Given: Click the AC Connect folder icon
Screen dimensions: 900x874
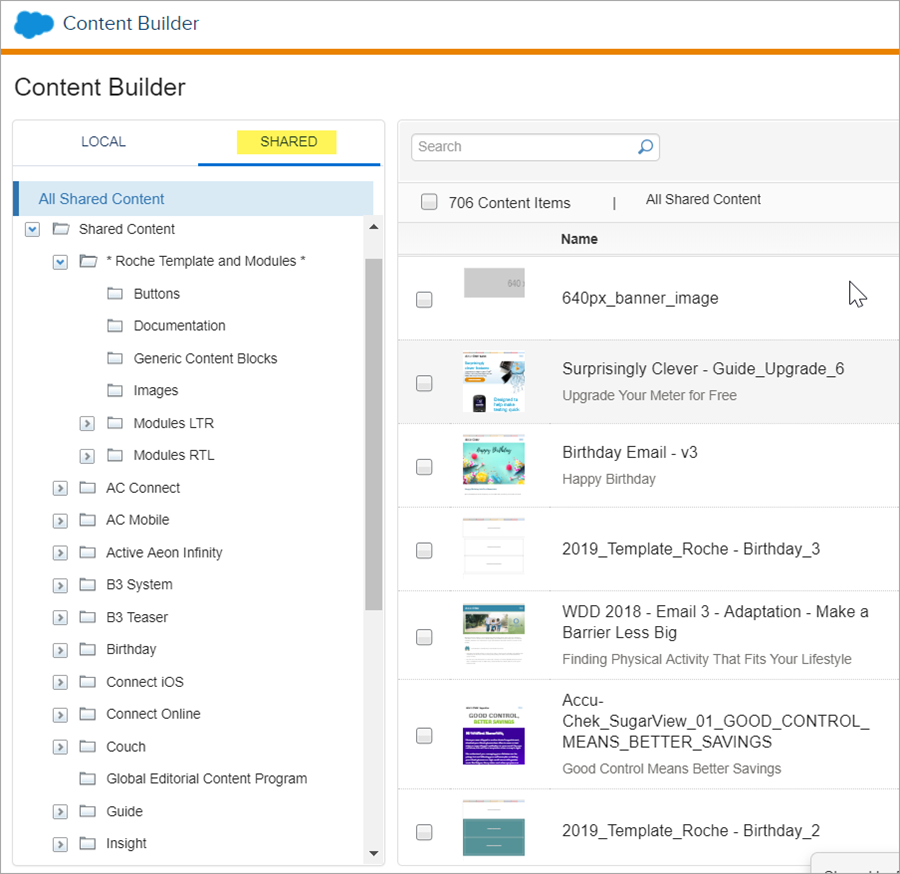Looking at the screenshot, I should pyautogui.click(x=87, y=488).
